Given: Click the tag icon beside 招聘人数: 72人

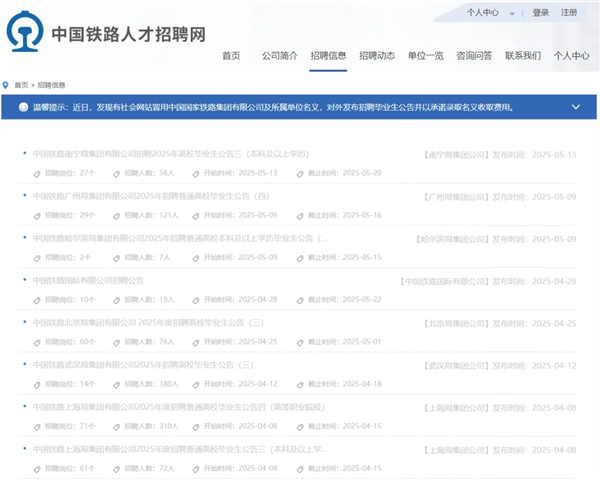Looking at the screenshot, I should pos(116,469).
